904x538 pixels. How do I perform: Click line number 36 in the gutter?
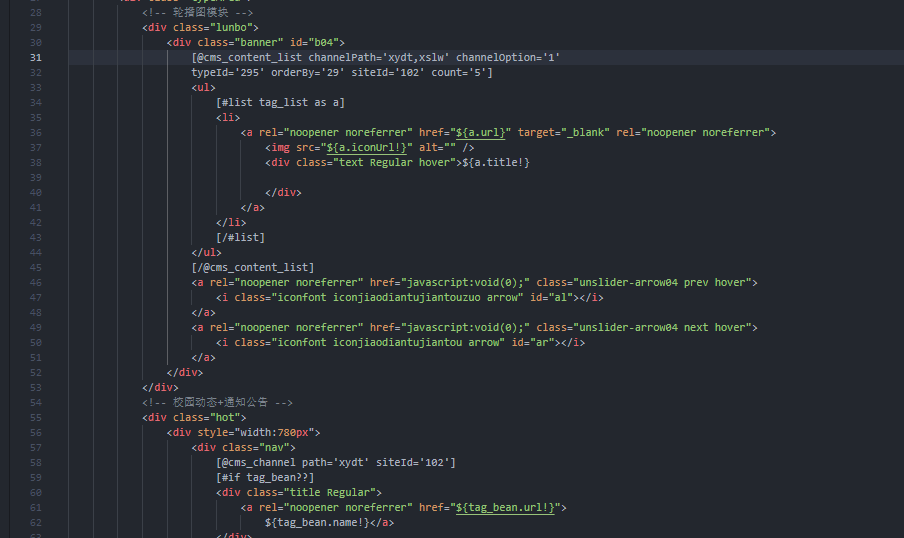(36, 133)
